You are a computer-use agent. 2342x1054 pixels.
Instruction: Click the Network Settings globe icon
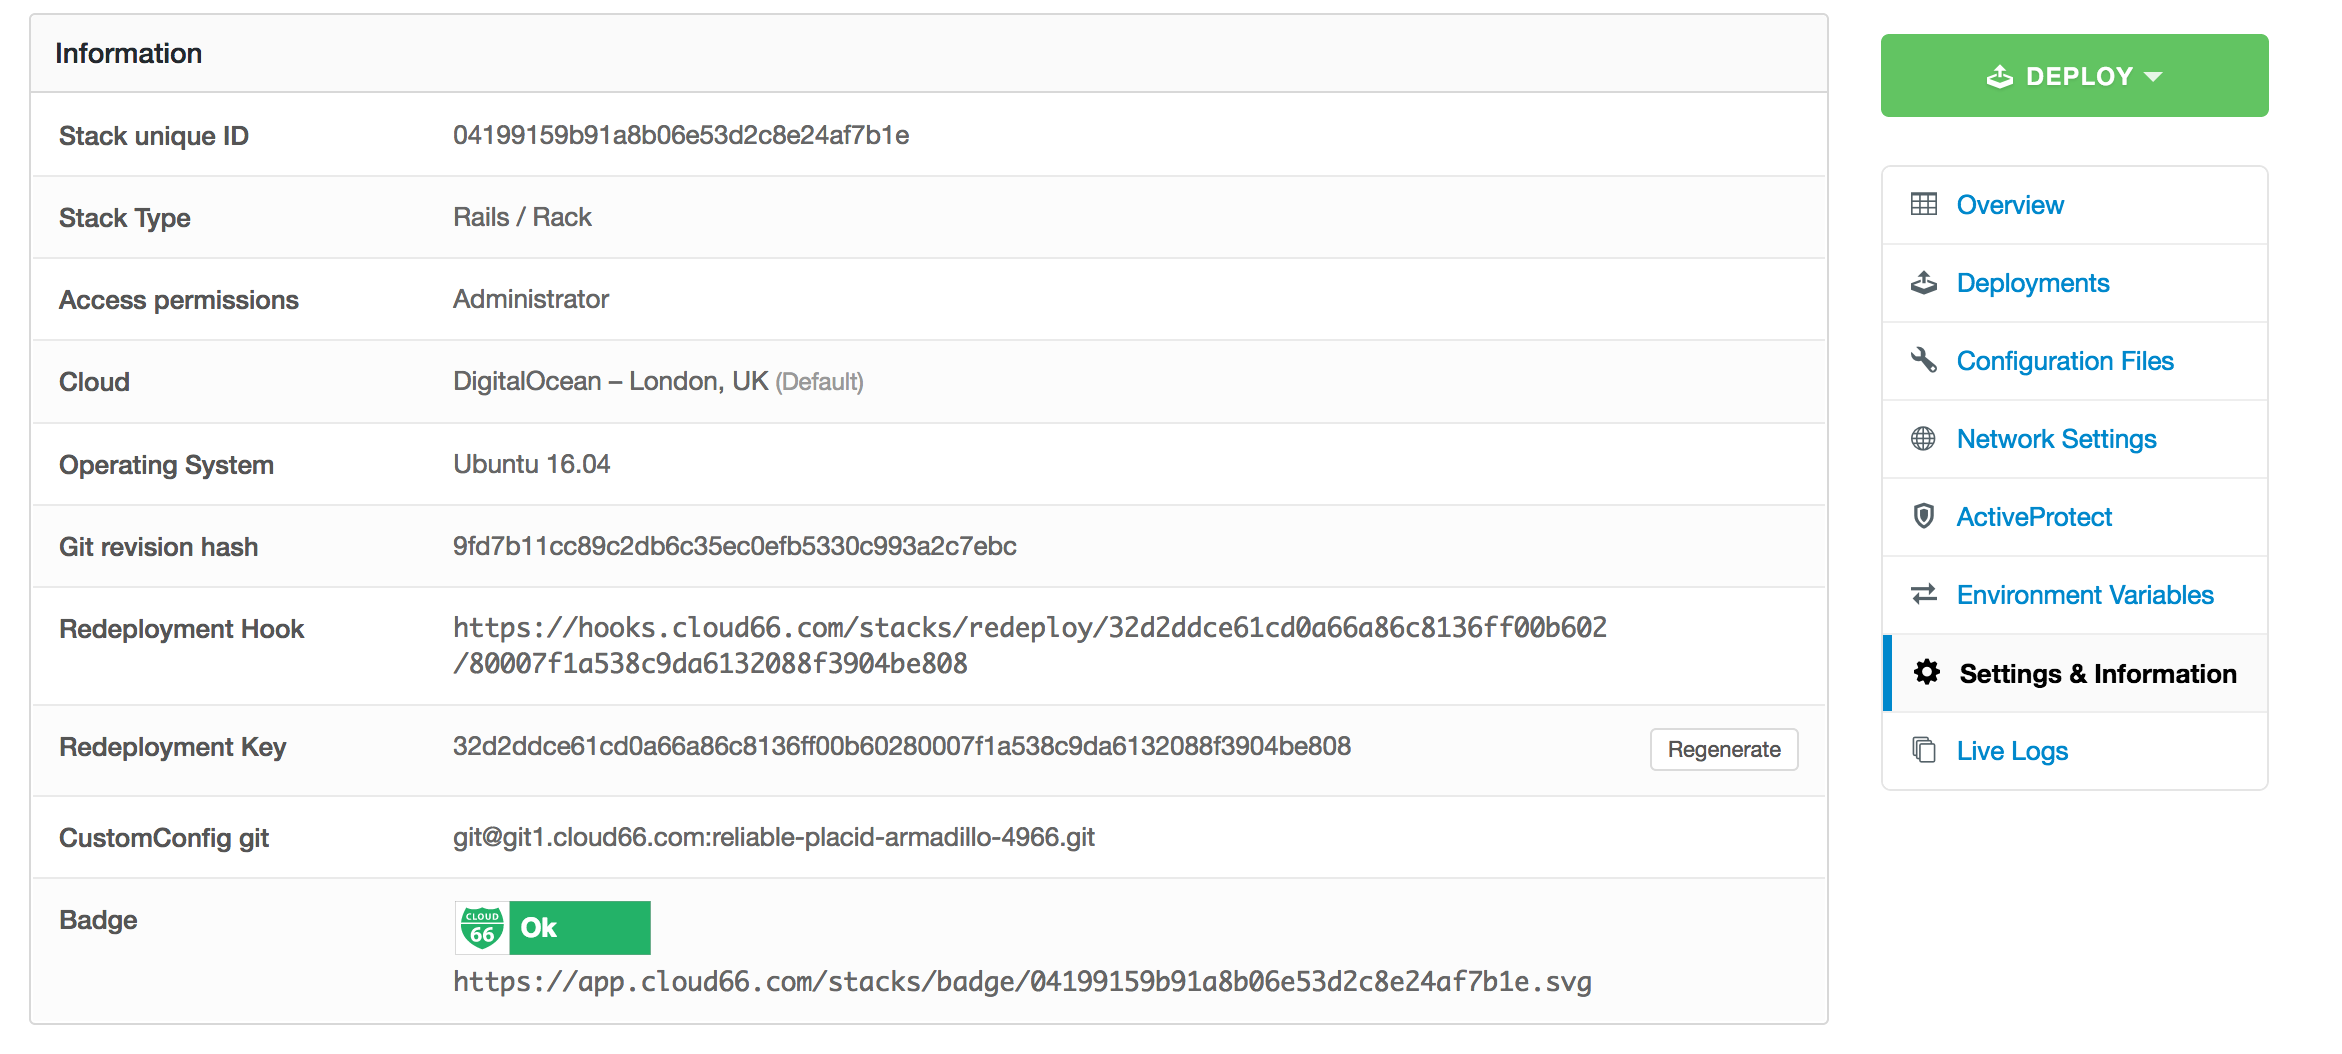coord(1923,438)
